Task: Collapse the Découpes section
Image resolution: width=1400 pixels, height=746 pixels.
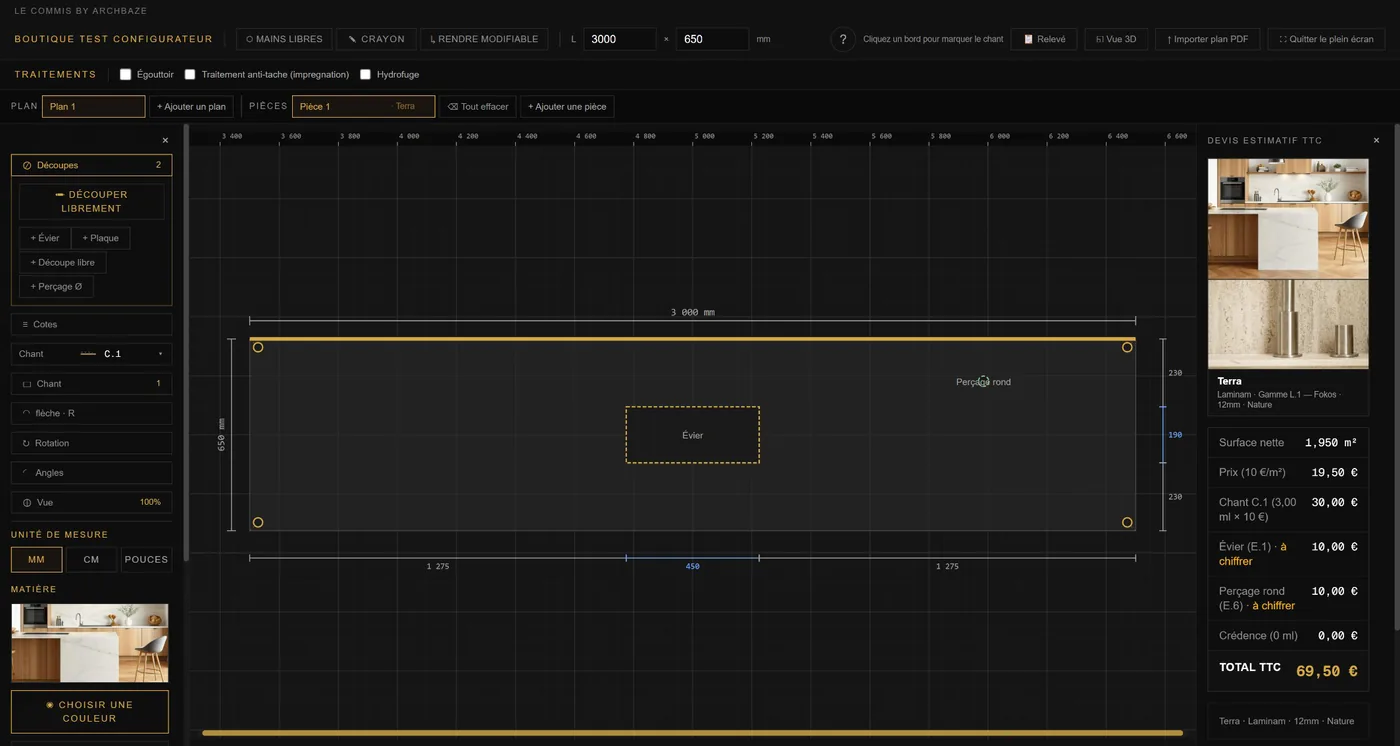Action: click(x=91, y=165)
